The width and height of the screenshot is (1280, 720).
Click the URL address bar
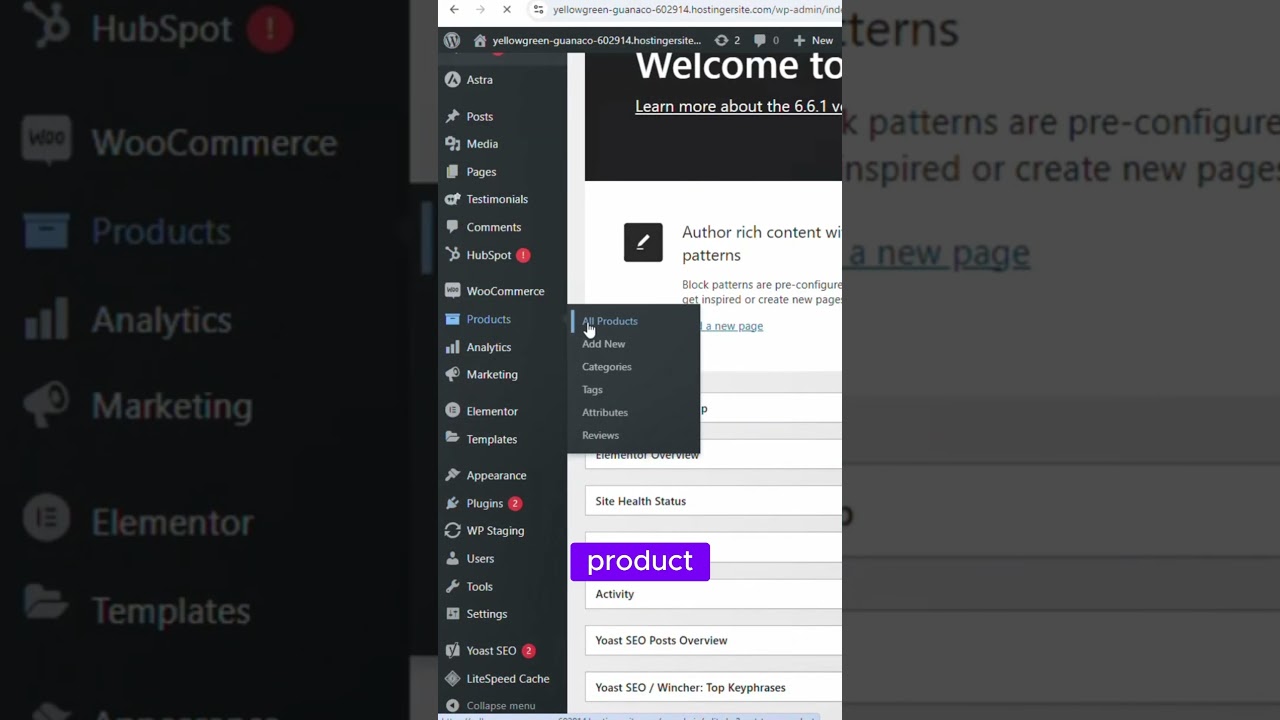point(696,10)
